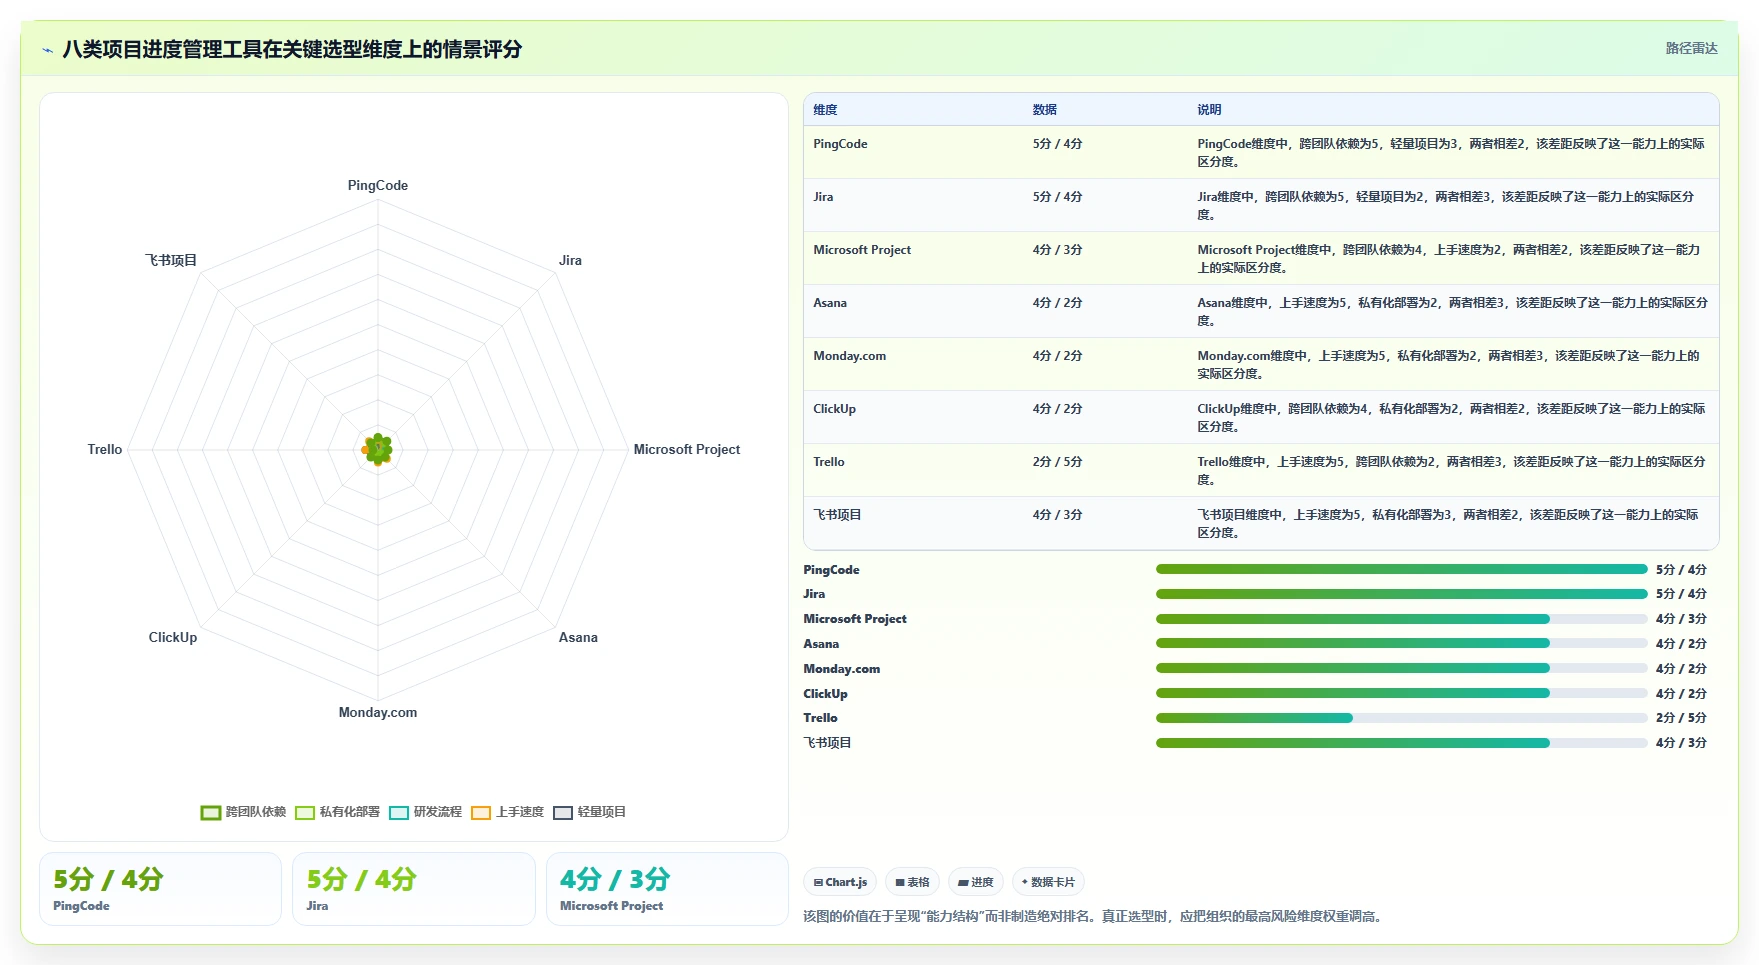
Task: Click the PingCode progress bar
Action: click(1401, 569)
